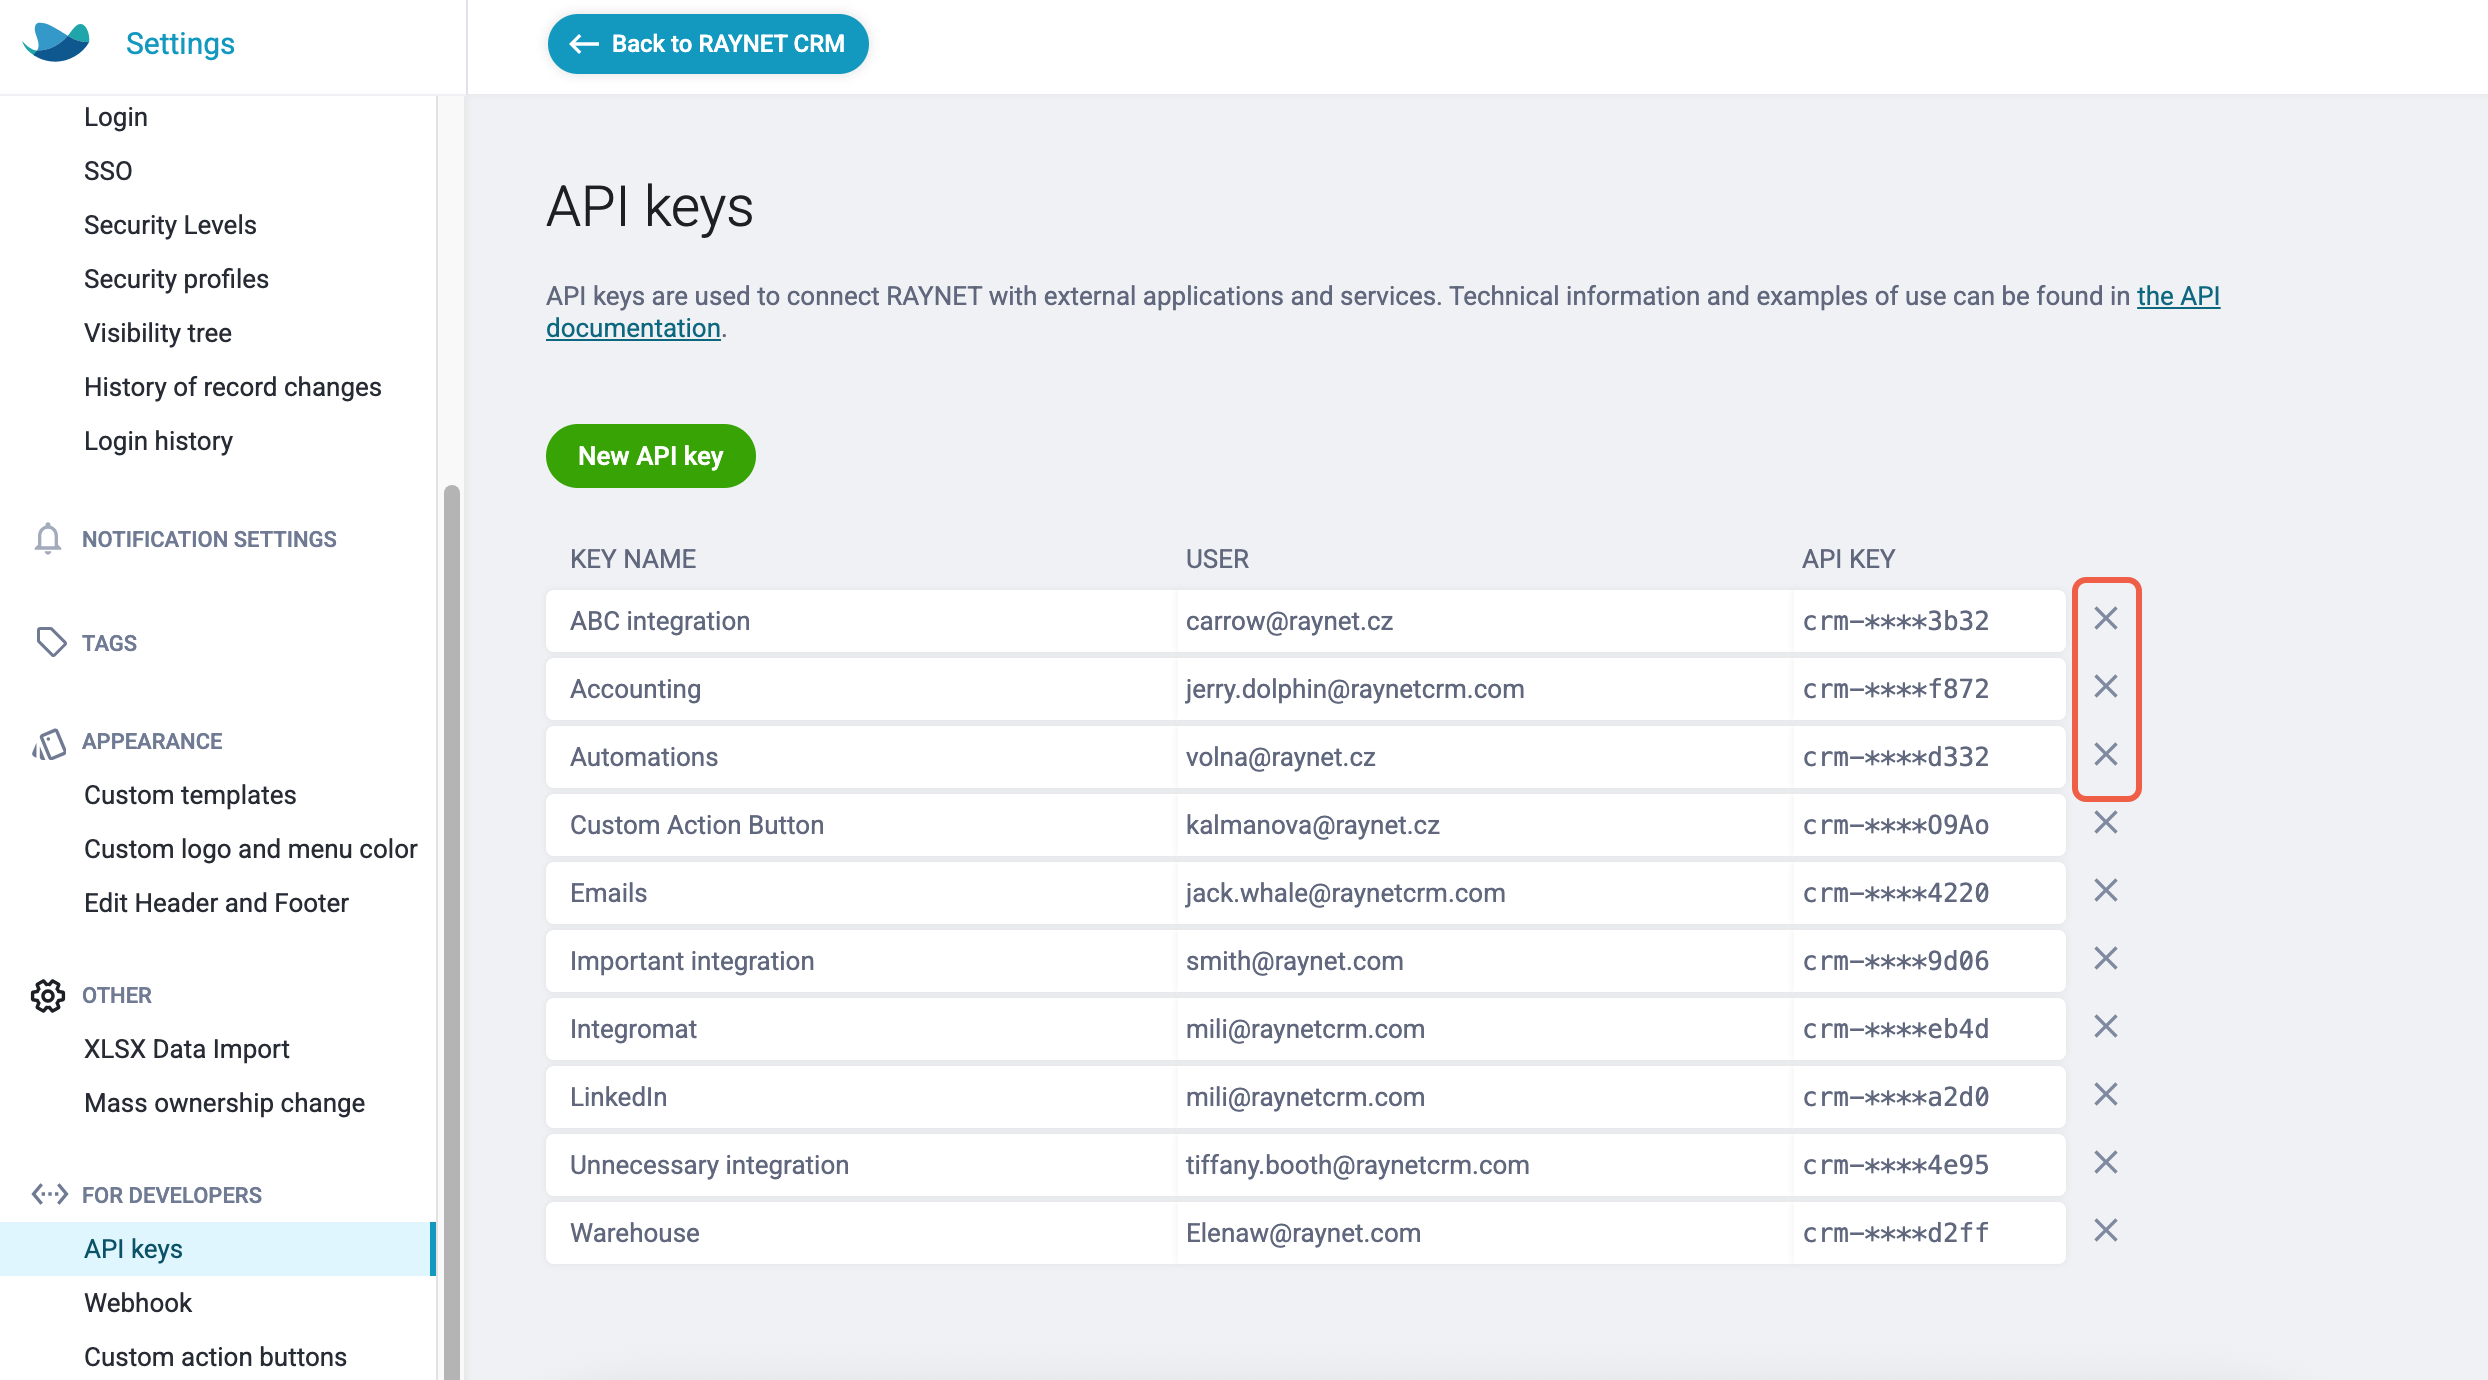Delete the Custom Action Button API key
The height and width of the screenshot is (1380, 2488).
2106,823
